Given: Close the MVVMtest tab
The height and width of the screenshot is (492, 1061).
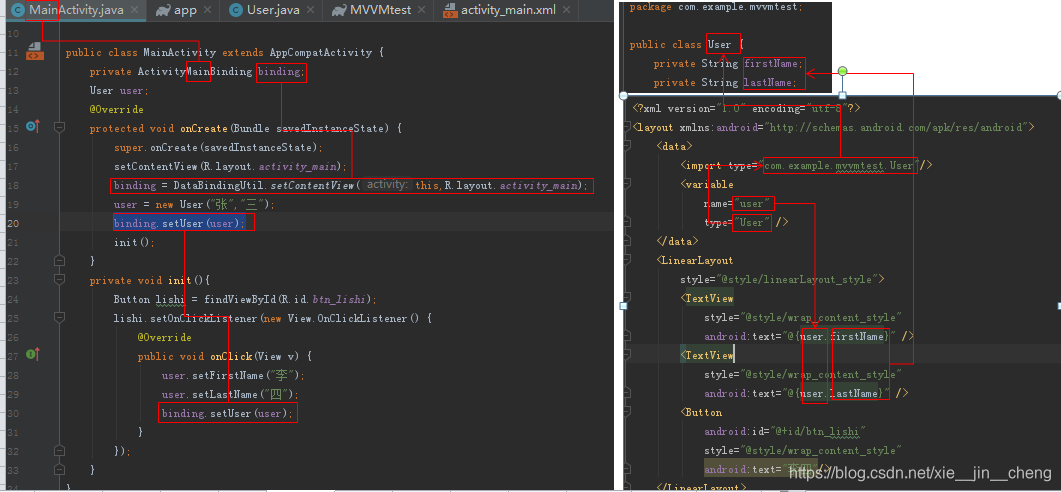Looking at the screenshot, I should click(x=422, y=11).
